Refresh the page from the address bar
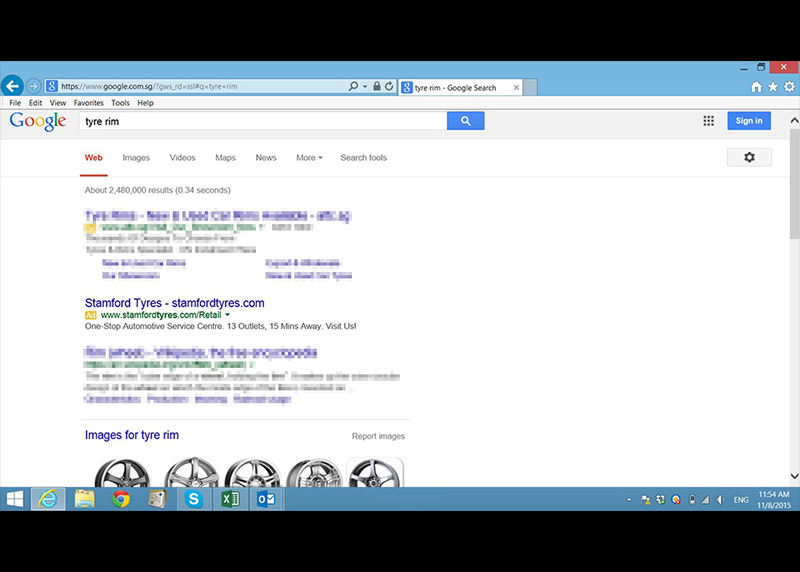The image size is (800, 572). pos(390,87)
